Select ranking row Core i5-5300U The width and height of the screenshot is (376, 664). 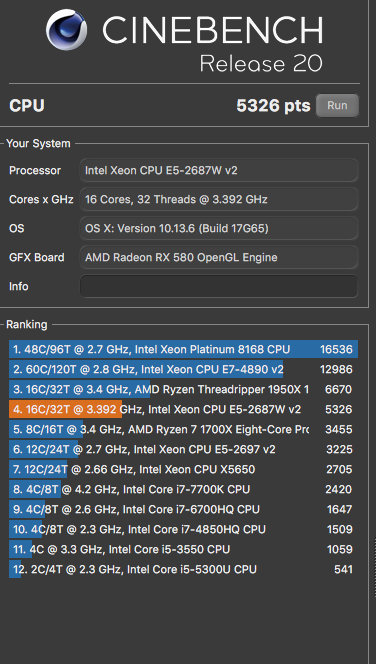click(x=183, y=569)
